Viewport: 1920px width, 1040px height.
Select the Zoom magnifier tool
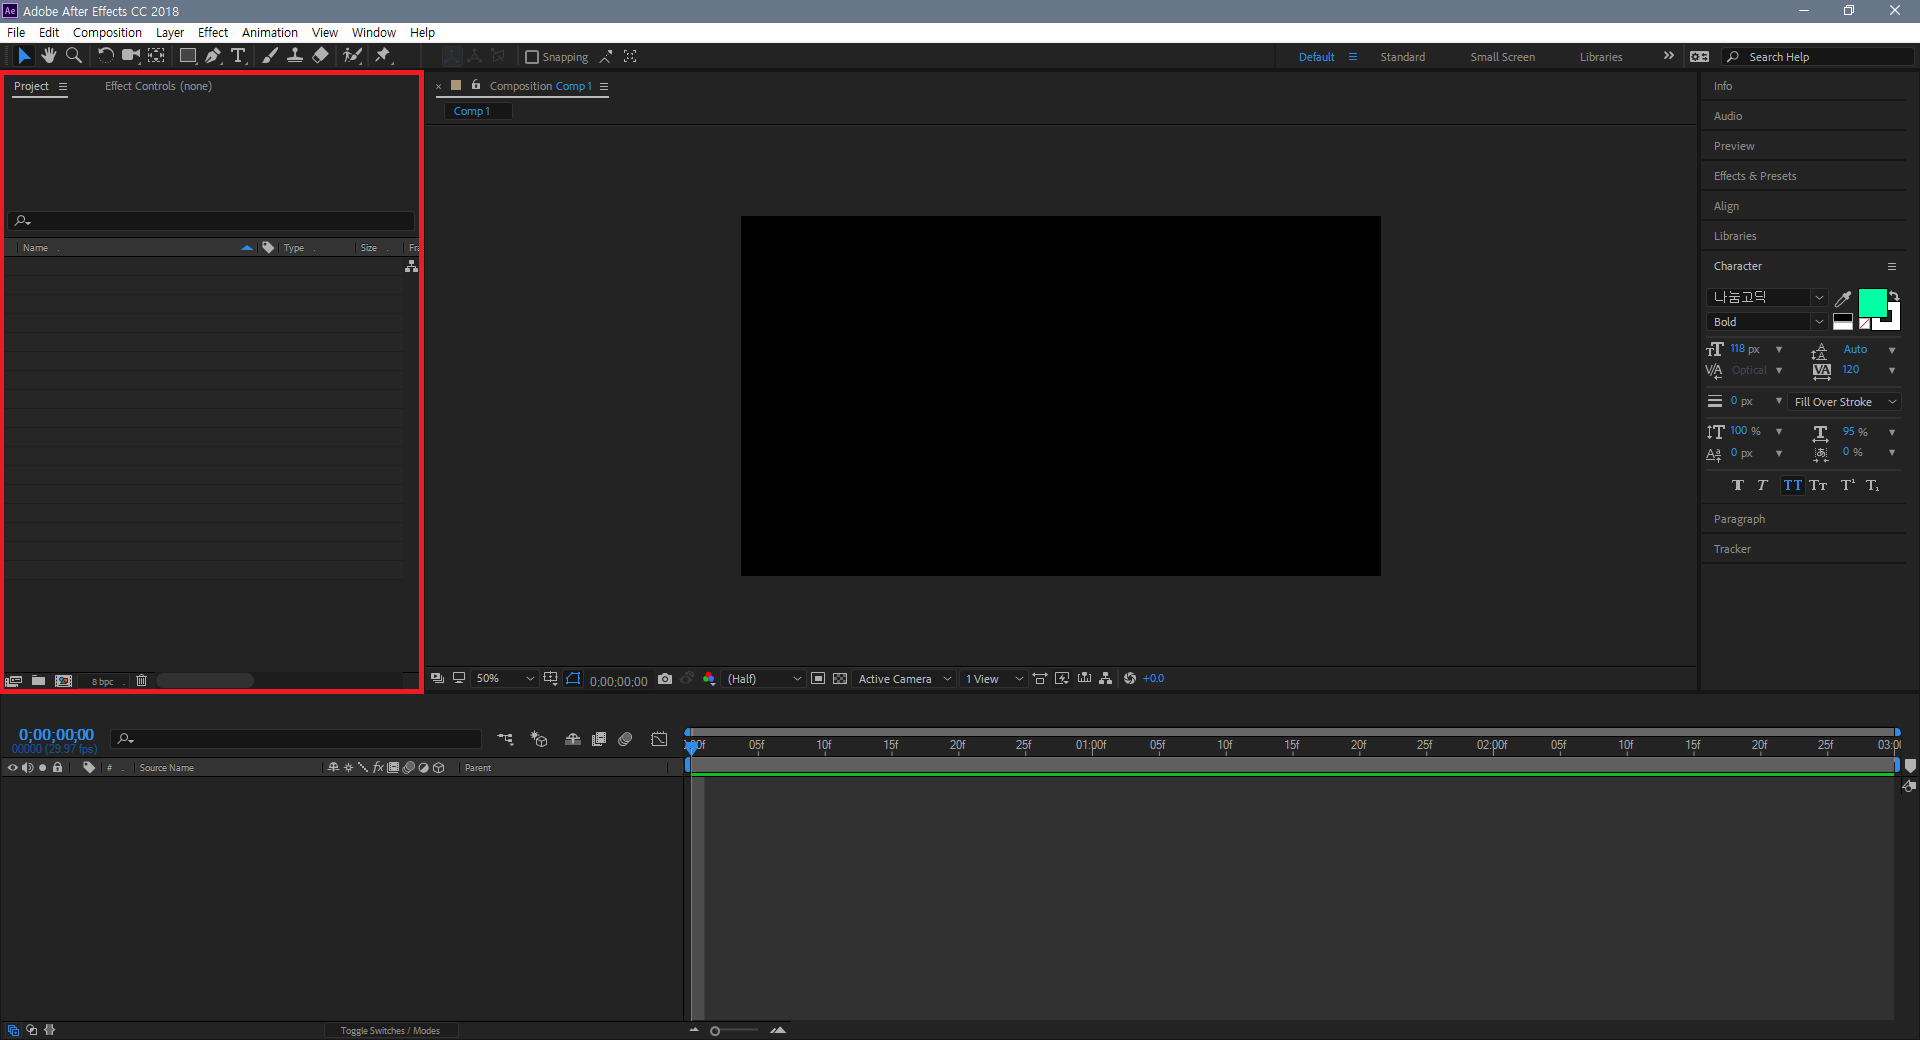pyautogui.click(x=74, y=56)
